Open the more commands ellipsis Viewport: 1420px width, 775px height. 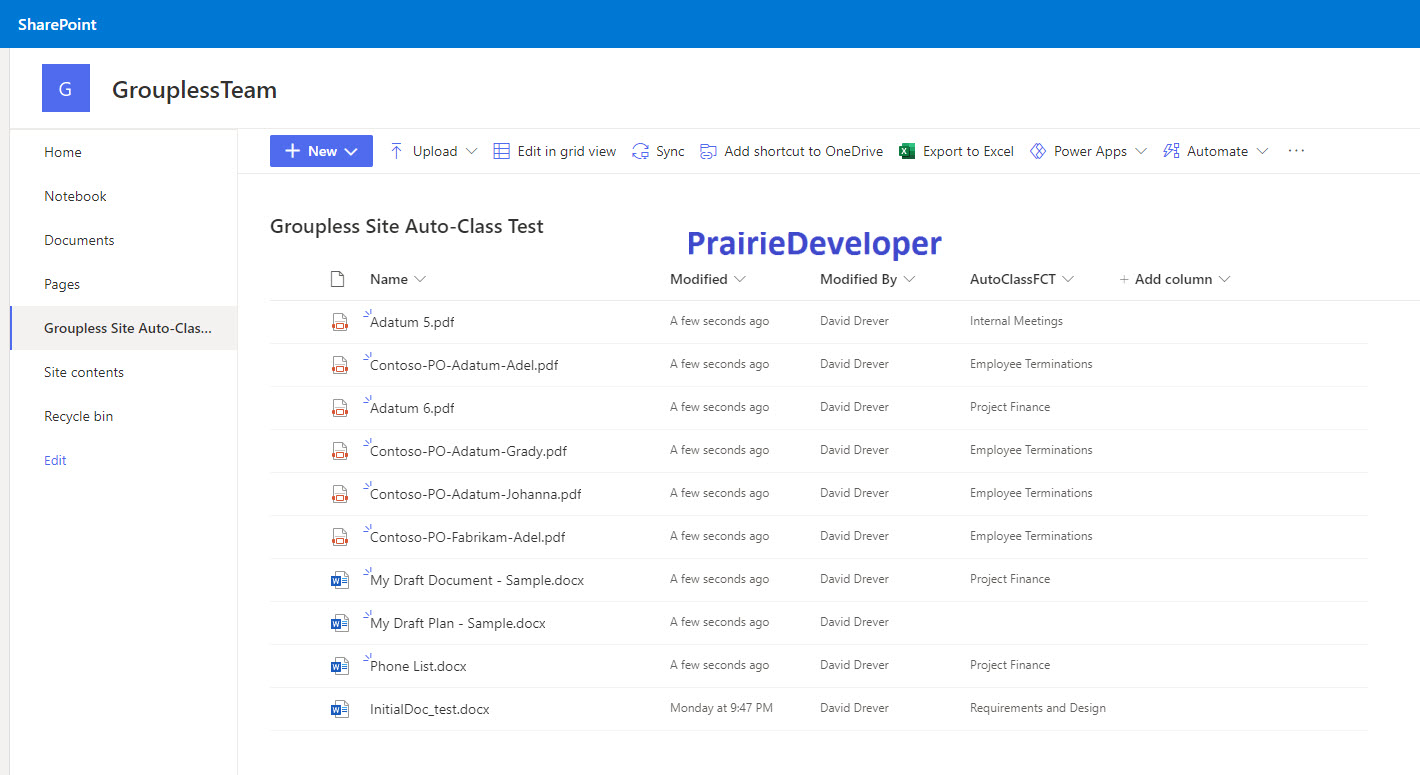point(1297,151)
